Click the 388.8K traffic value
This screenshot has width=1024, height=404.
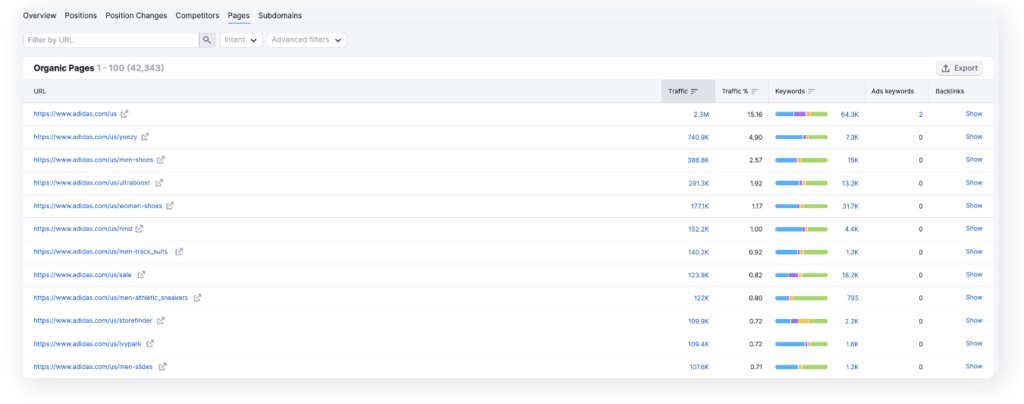pos(698,160)
